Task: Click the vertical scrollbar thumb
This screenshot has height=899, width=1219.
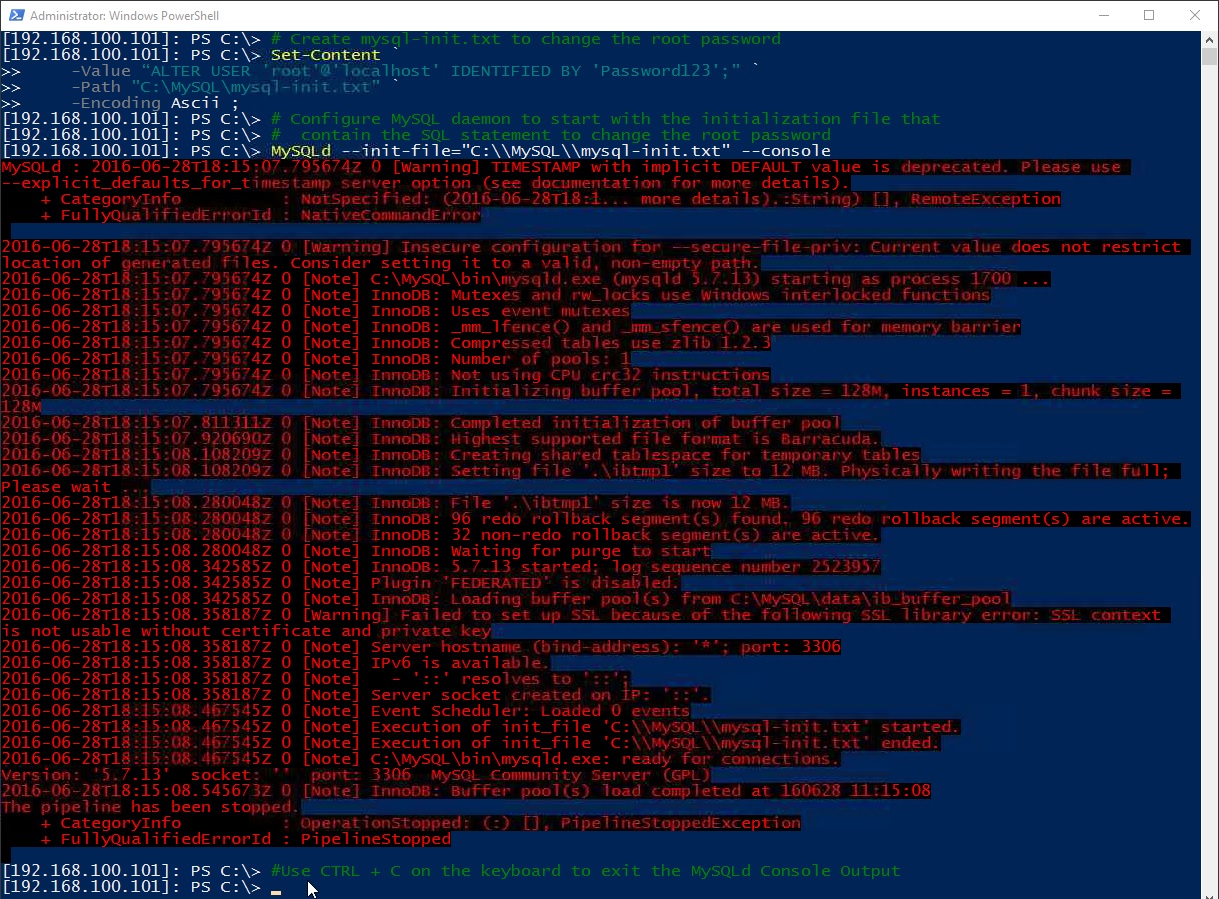Action: pos(1209,56)
